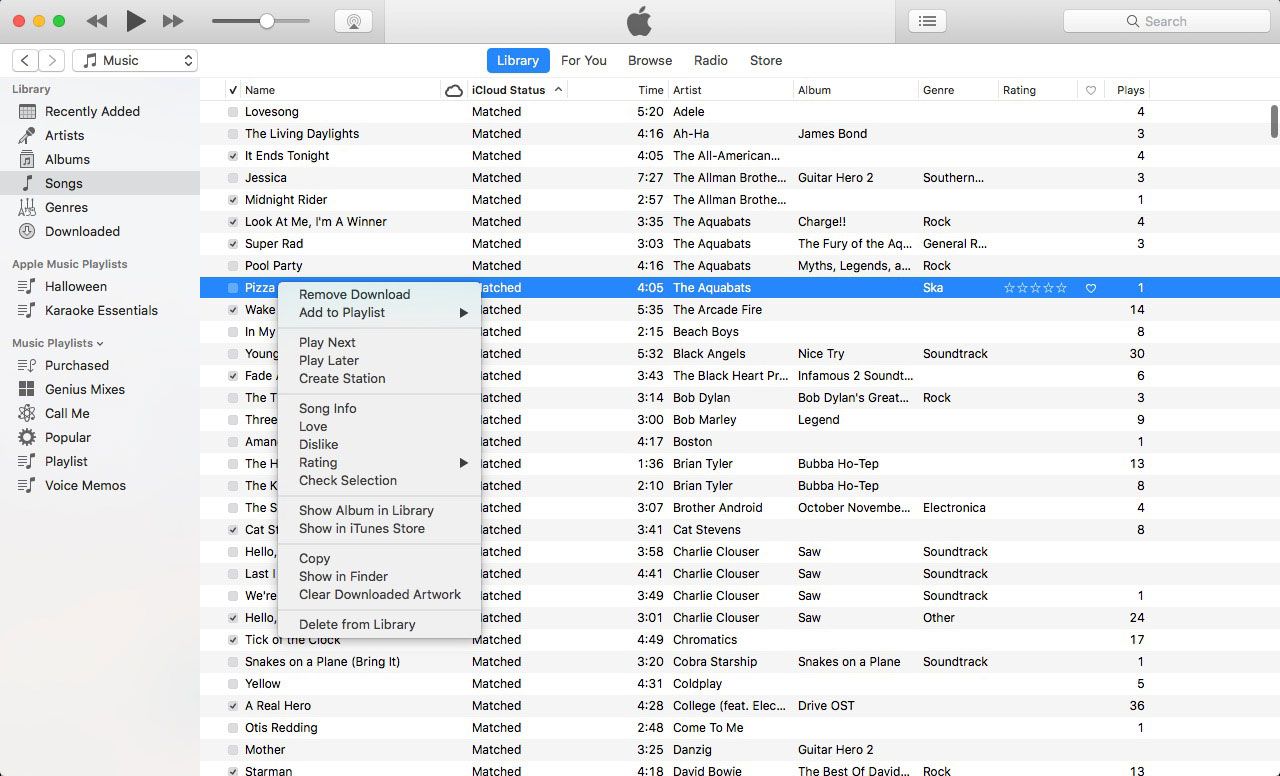The image size is (1280, 776).
Task: Open the Voice Memos playlist
Action: (85, 486)
